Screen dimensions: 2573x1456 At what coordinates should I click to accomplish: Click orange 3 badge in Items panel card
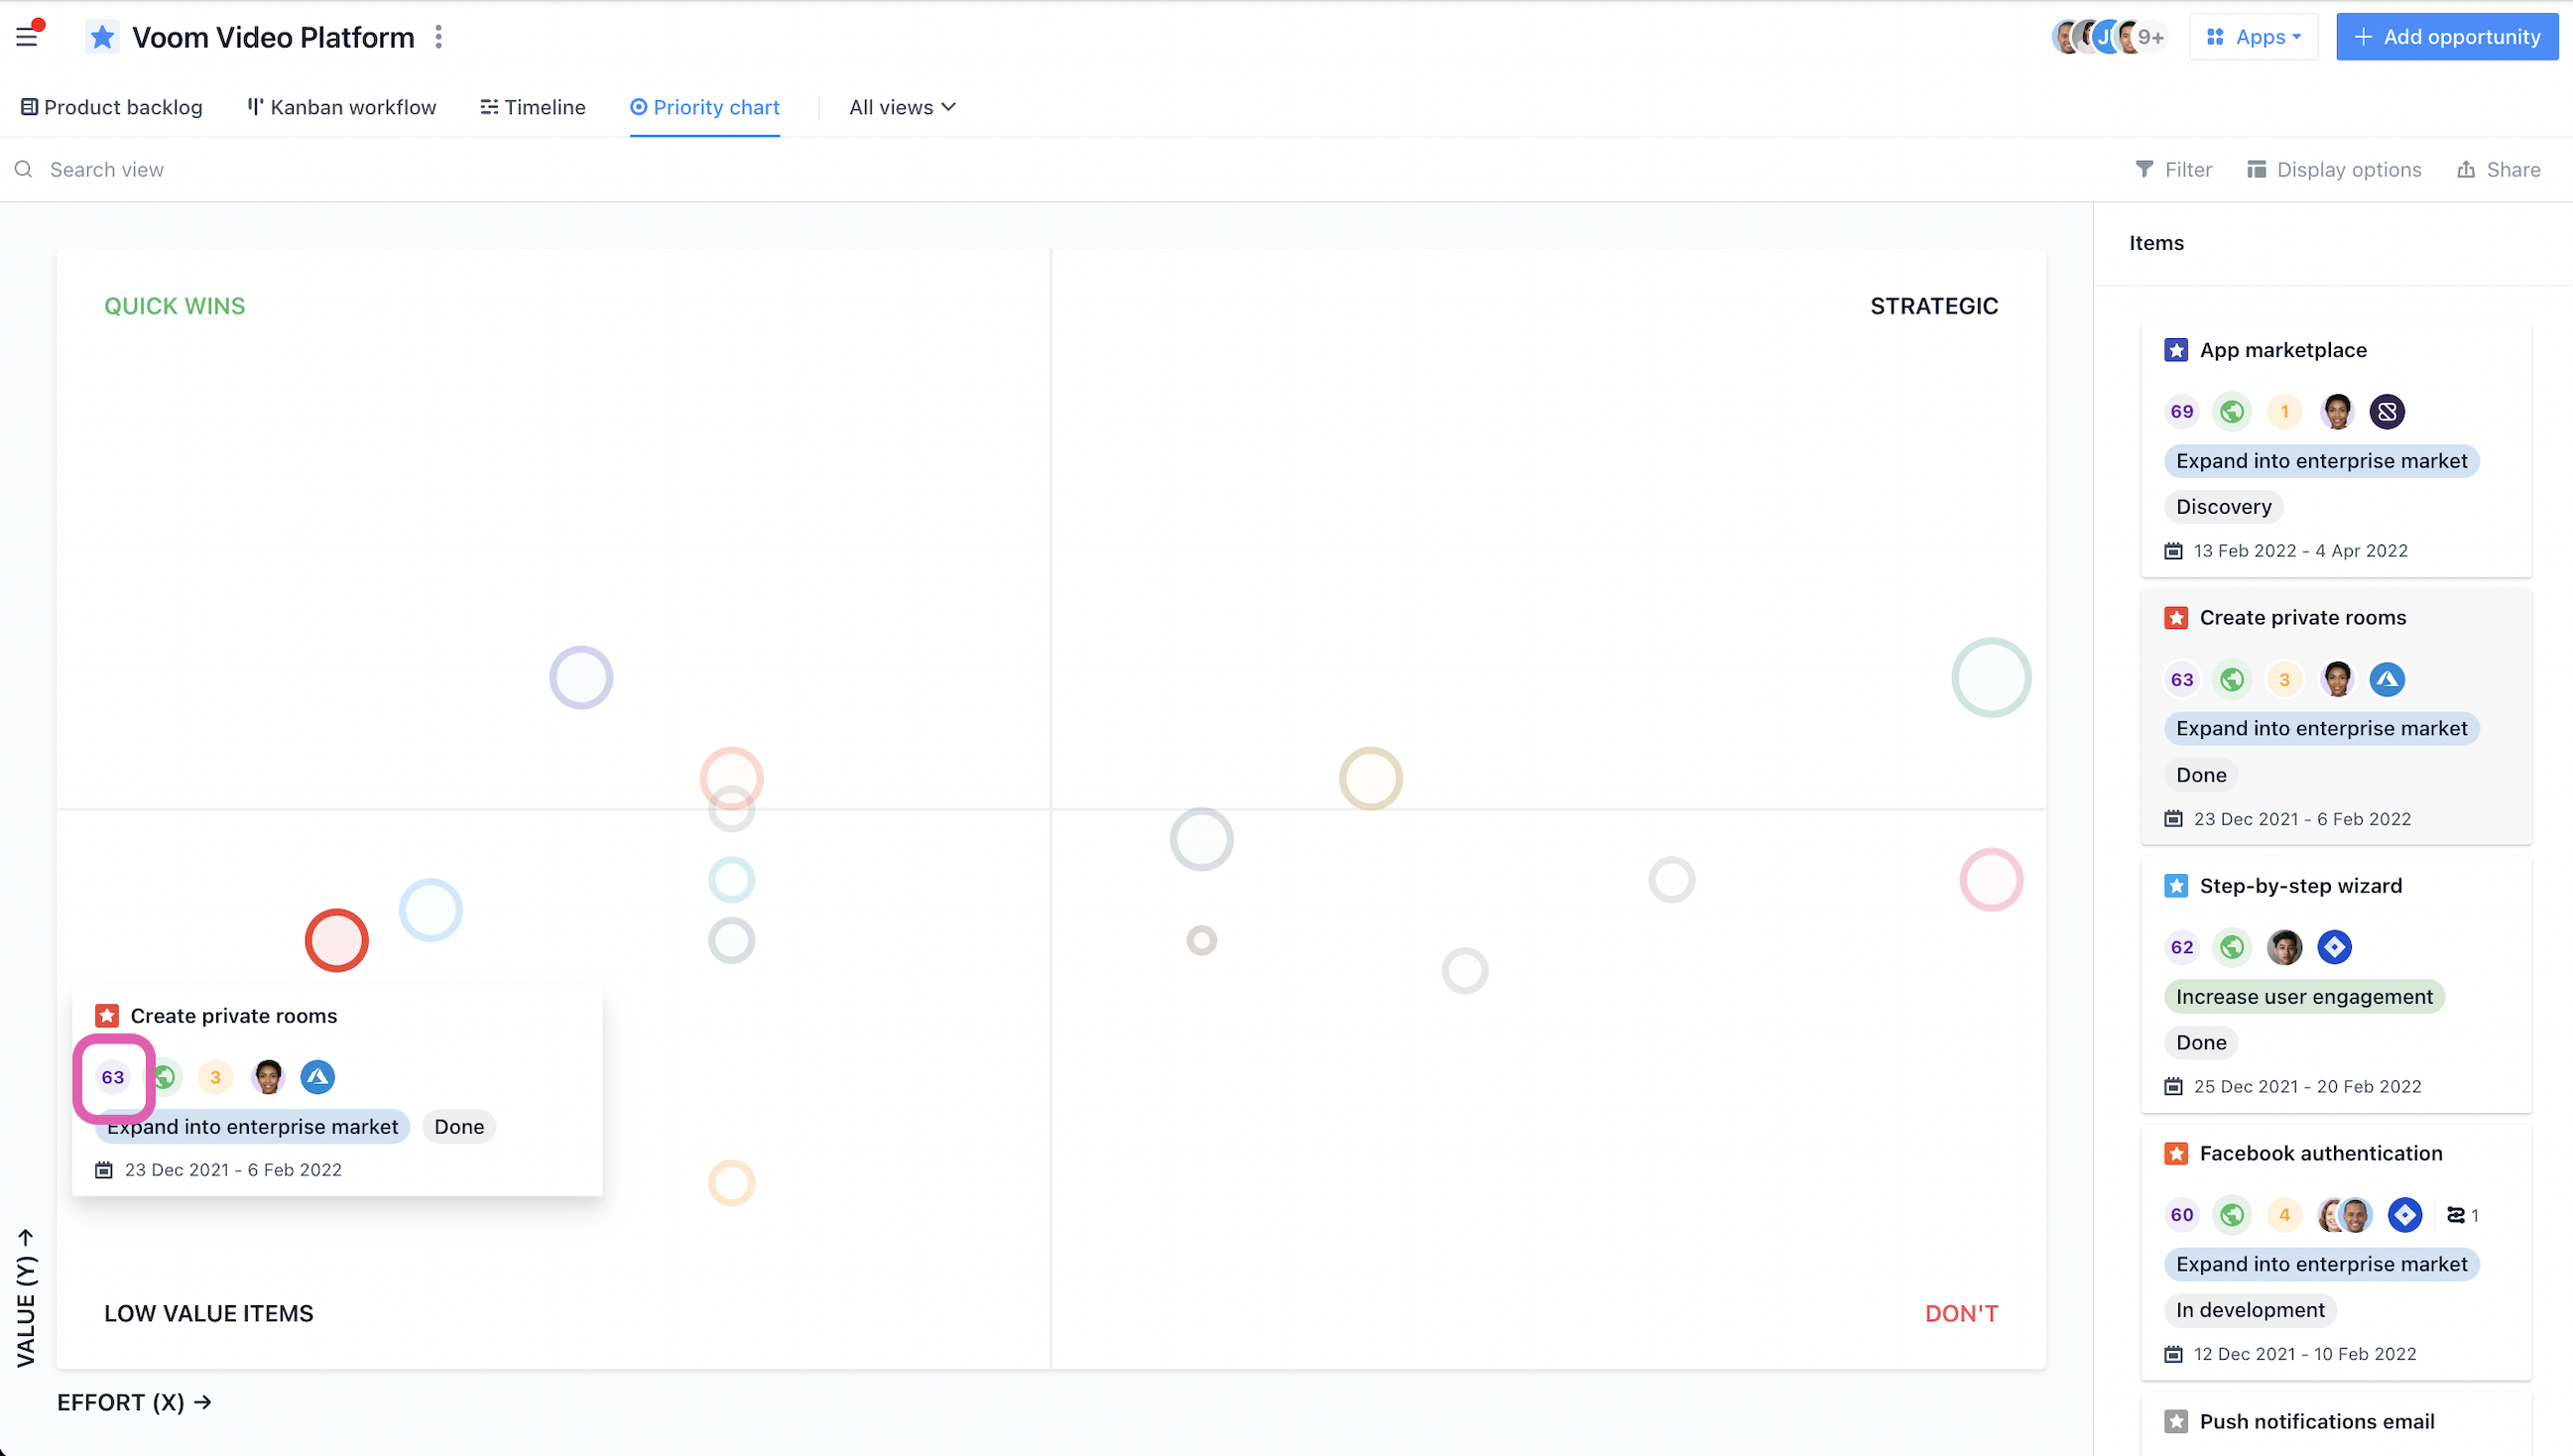[2284, 679]
